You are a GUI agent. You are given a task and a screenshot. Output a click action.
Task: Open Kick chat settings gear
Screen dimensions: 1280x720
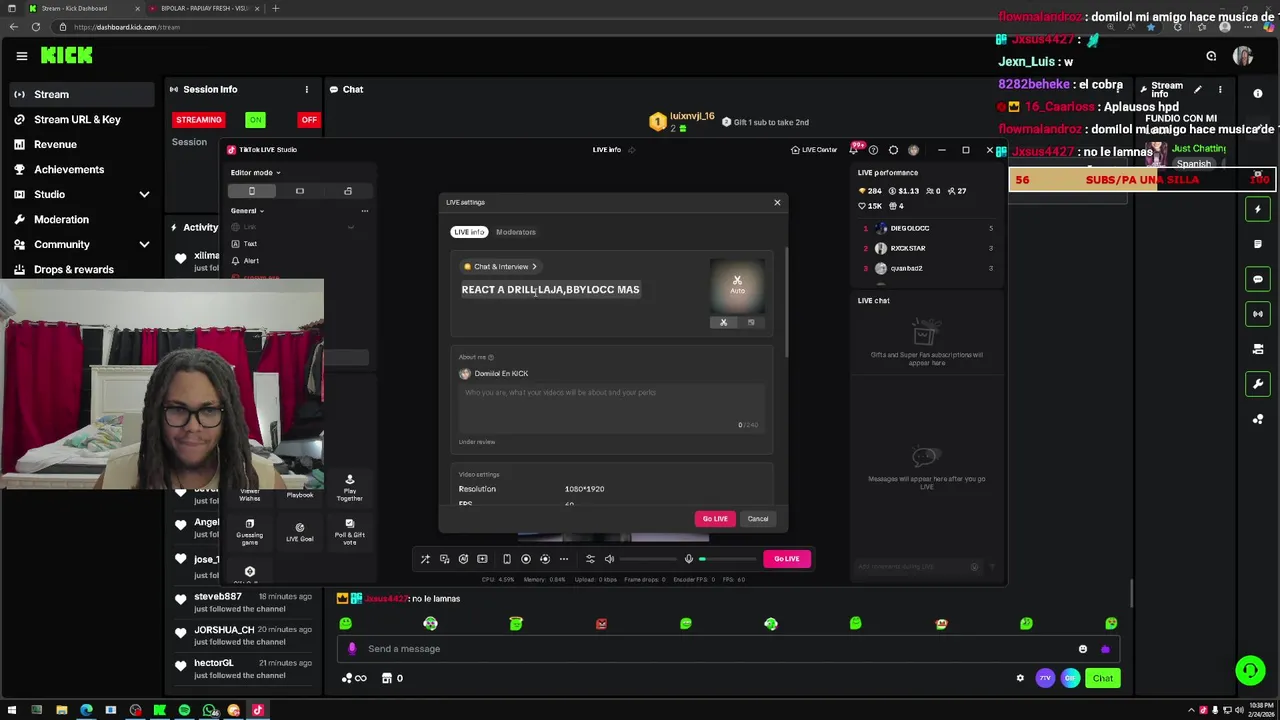pyautogui.click(x=1020, y=678)
